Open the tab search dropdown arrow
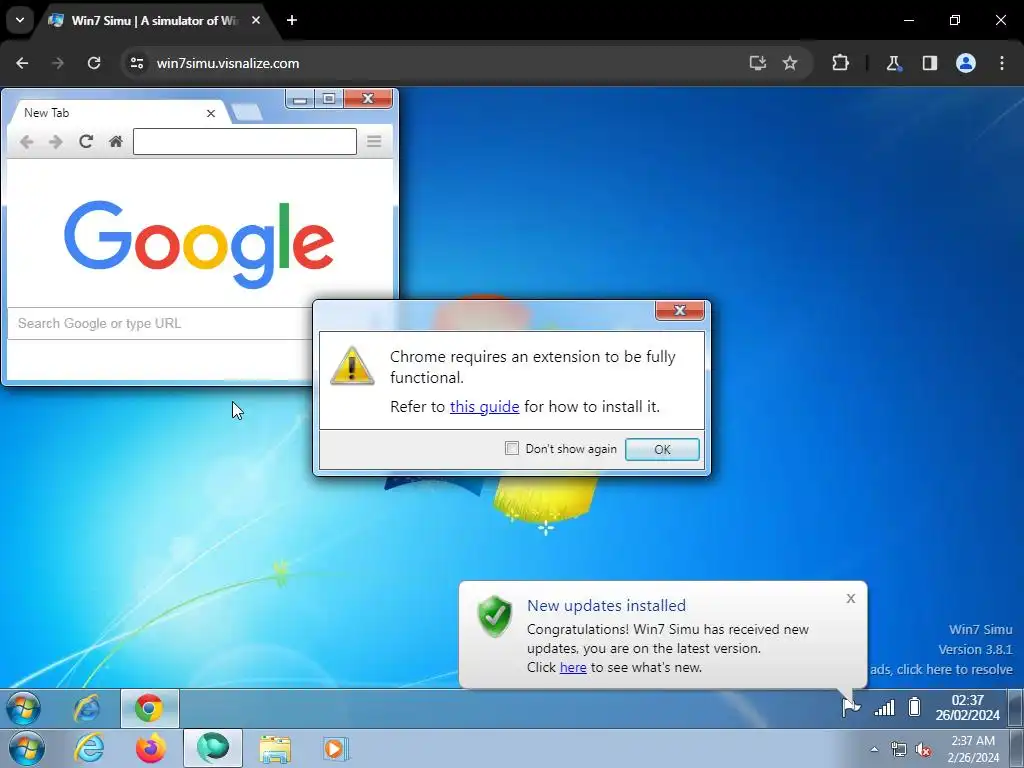Screen dimensions: 1024x768 tap(20, 20)
